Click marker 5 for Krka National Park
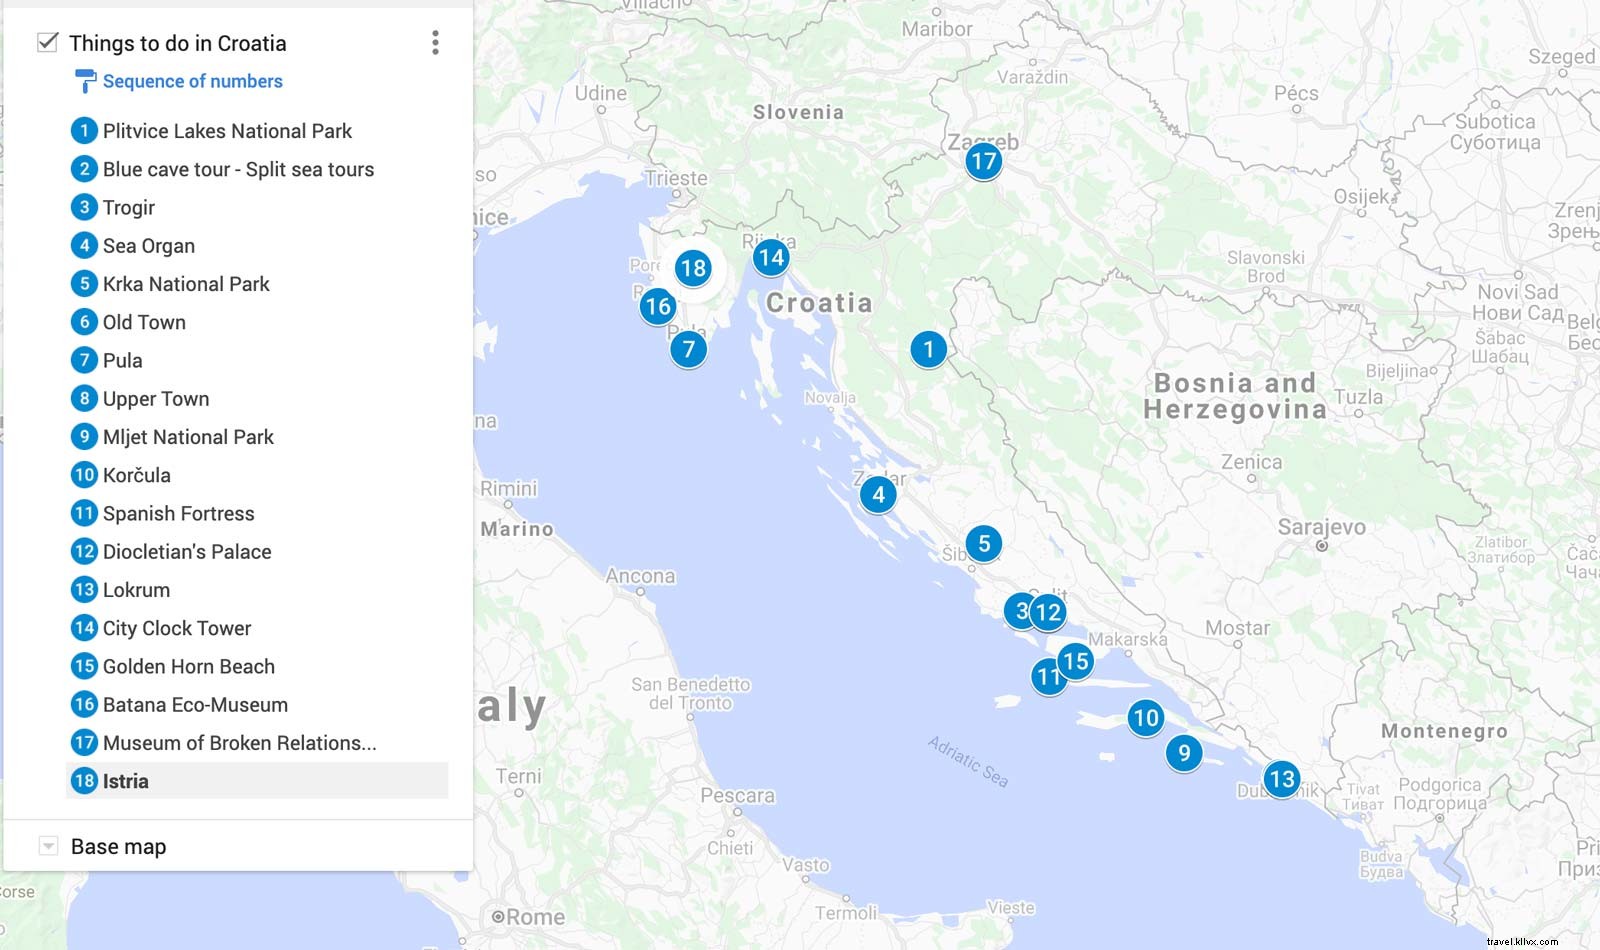This screenshot has height=950, width=1600. (x=984, y=543)
